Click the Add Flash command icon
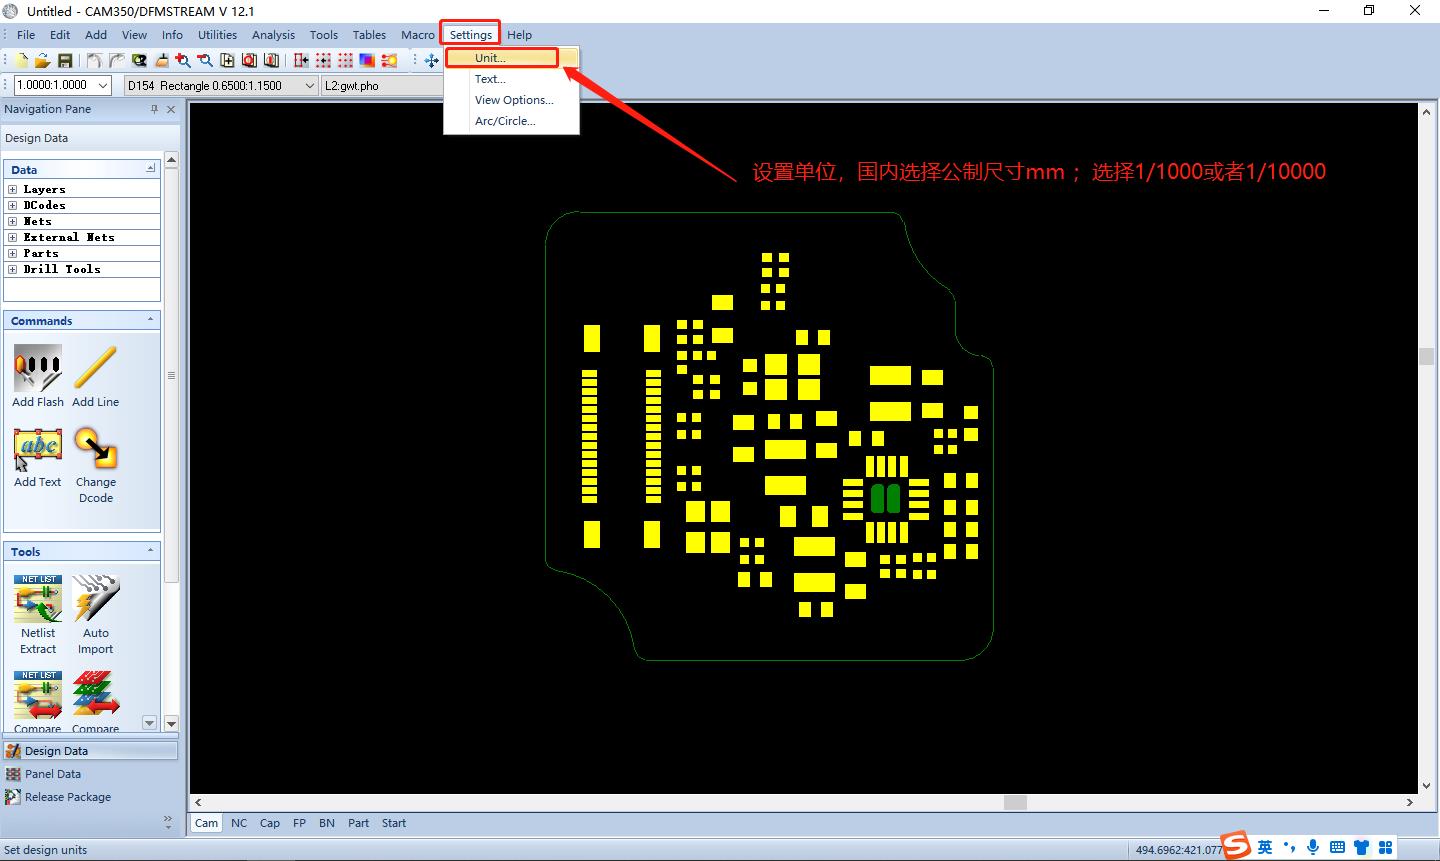This screenshot has width=1440, height=861. point(38,369)
